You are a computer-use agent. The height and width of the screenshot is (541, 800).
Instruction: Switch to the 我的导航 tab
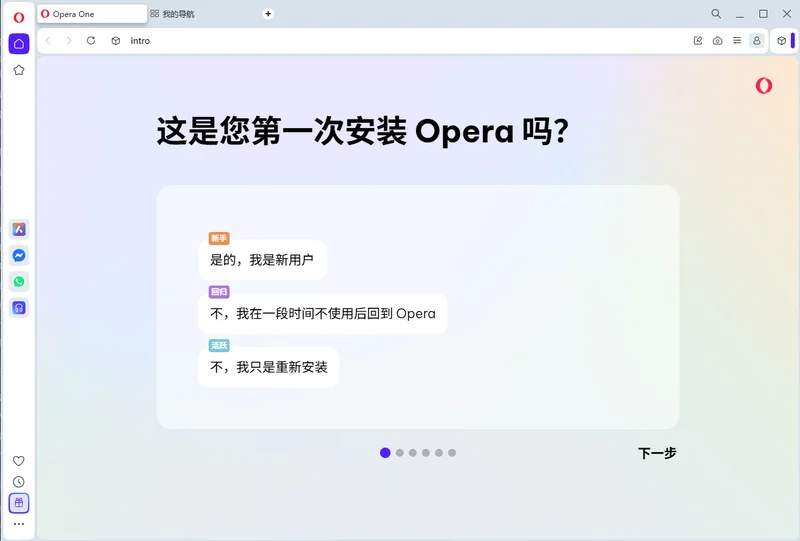[172, 14]
